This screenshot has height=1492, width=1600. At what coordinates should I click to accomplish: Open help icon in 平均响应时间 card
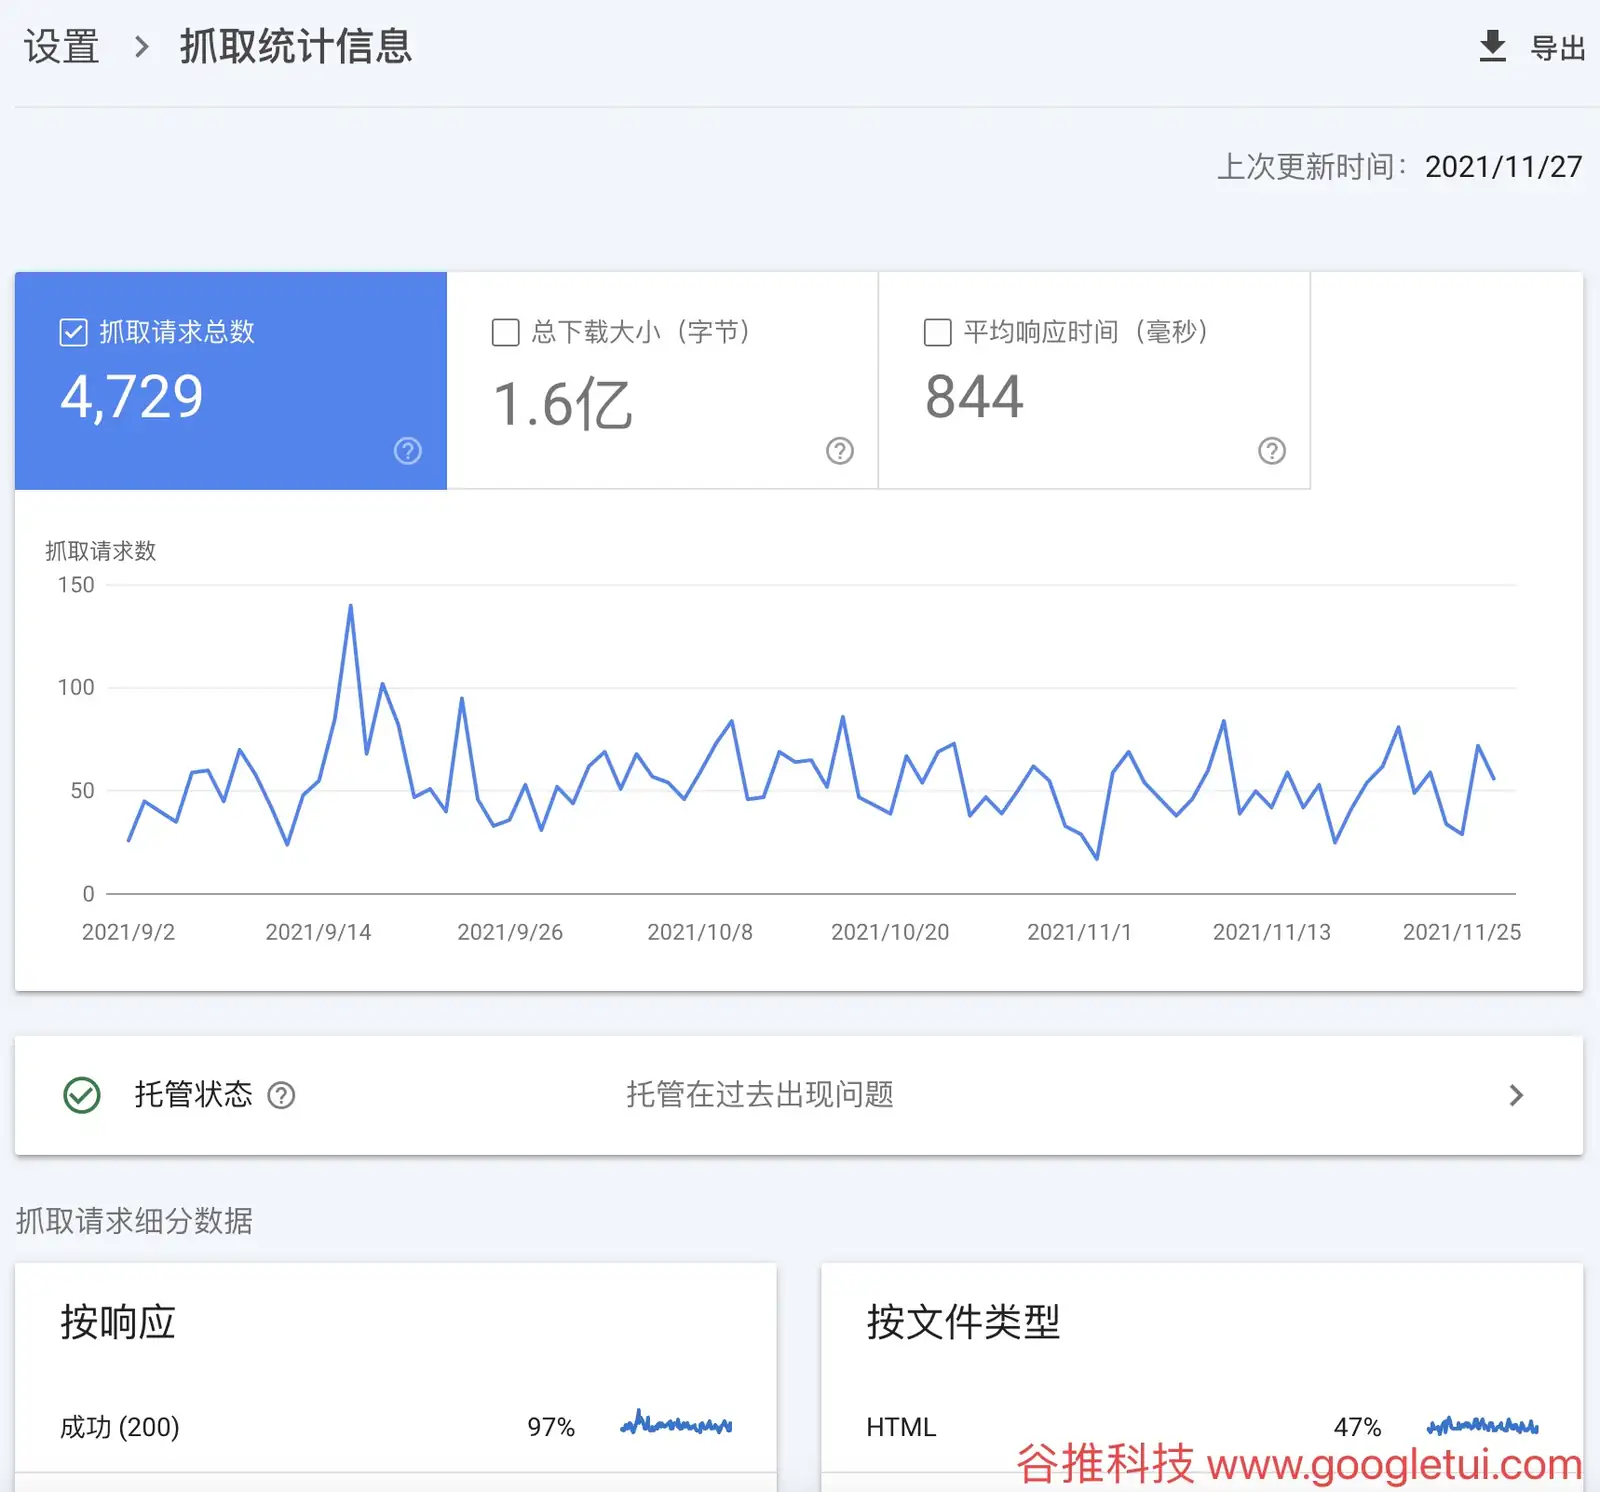[x=1272, y=451]
